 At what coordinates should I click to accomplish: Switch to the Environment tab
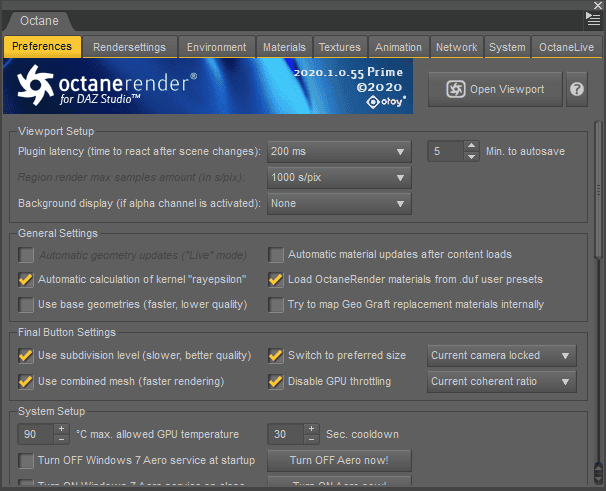[216, 47]
